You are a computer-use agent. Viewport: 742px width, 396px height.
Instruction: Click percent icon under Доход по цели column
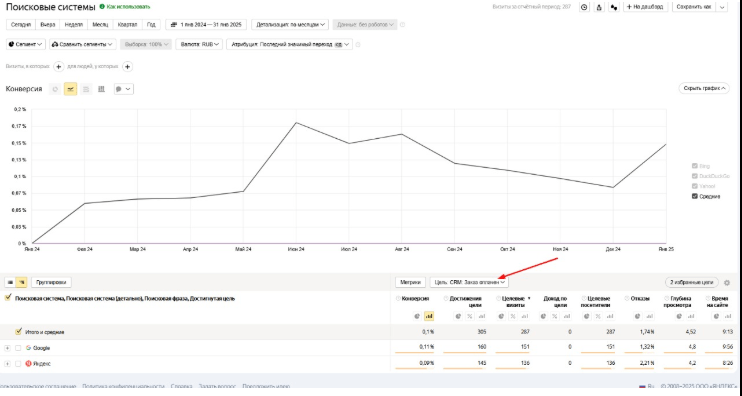coord(555,316)
